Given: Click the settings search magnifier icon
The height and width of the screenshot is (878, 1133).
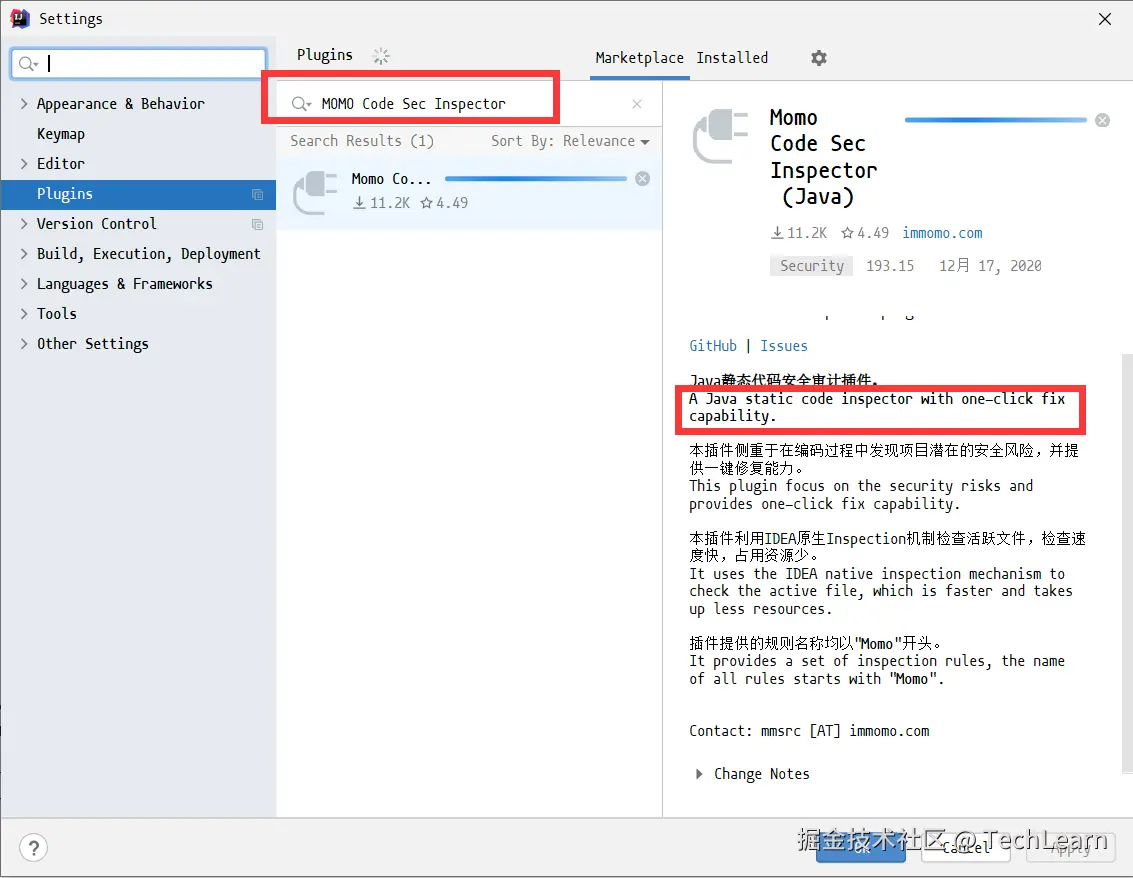Looking at the screenshot, I should [x=27, y=64].
